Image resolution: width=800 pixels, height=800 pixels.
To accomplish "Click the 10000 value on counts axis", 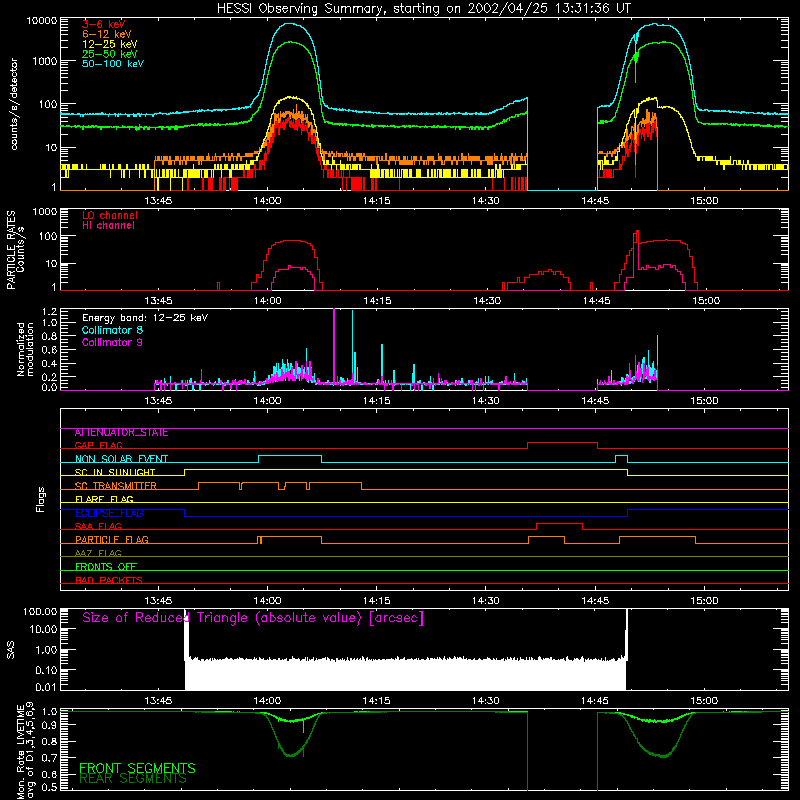I will click(x=42, y=21).
